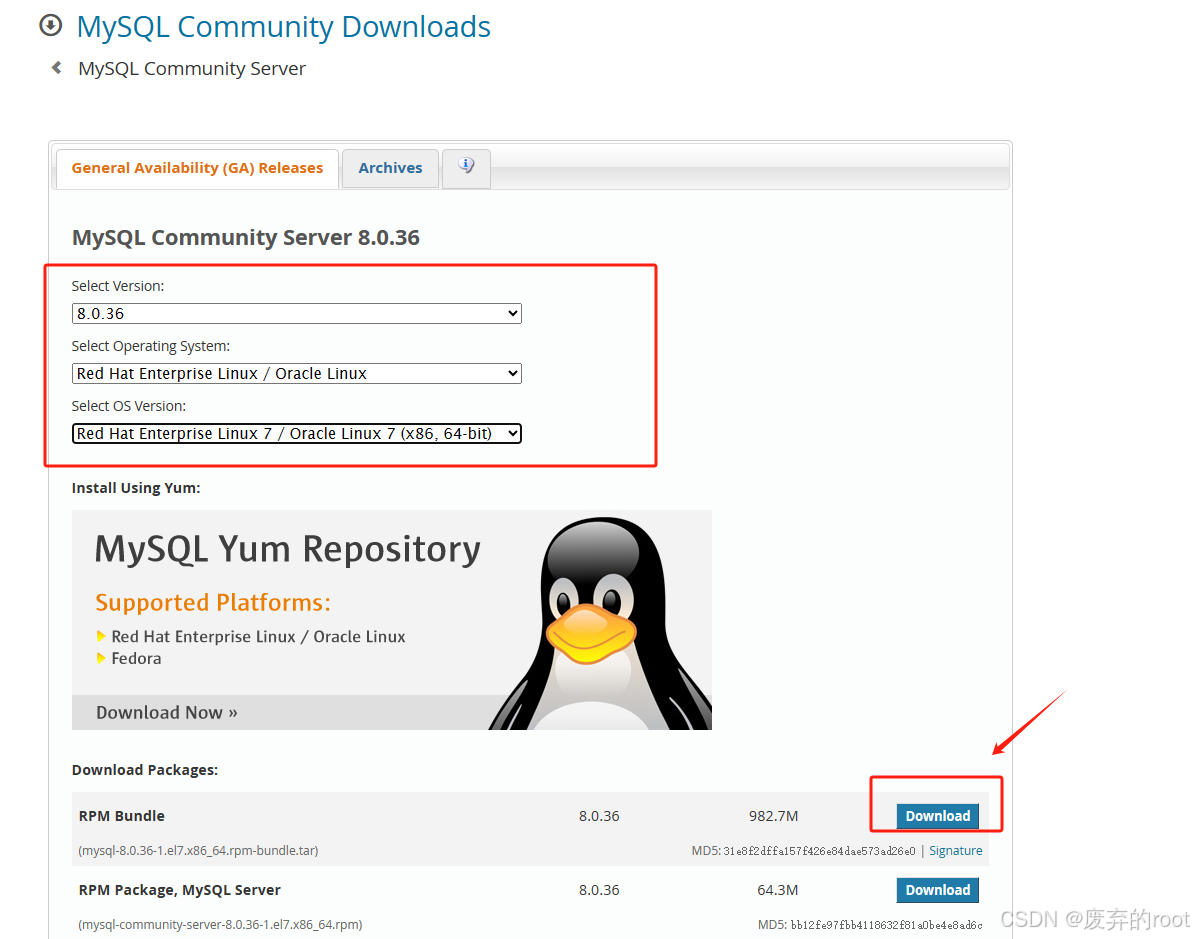1194x939 pixels.
Task: Download RPM Package, MySQL Server
Action: pyautogui.click(x=937, y=889)
